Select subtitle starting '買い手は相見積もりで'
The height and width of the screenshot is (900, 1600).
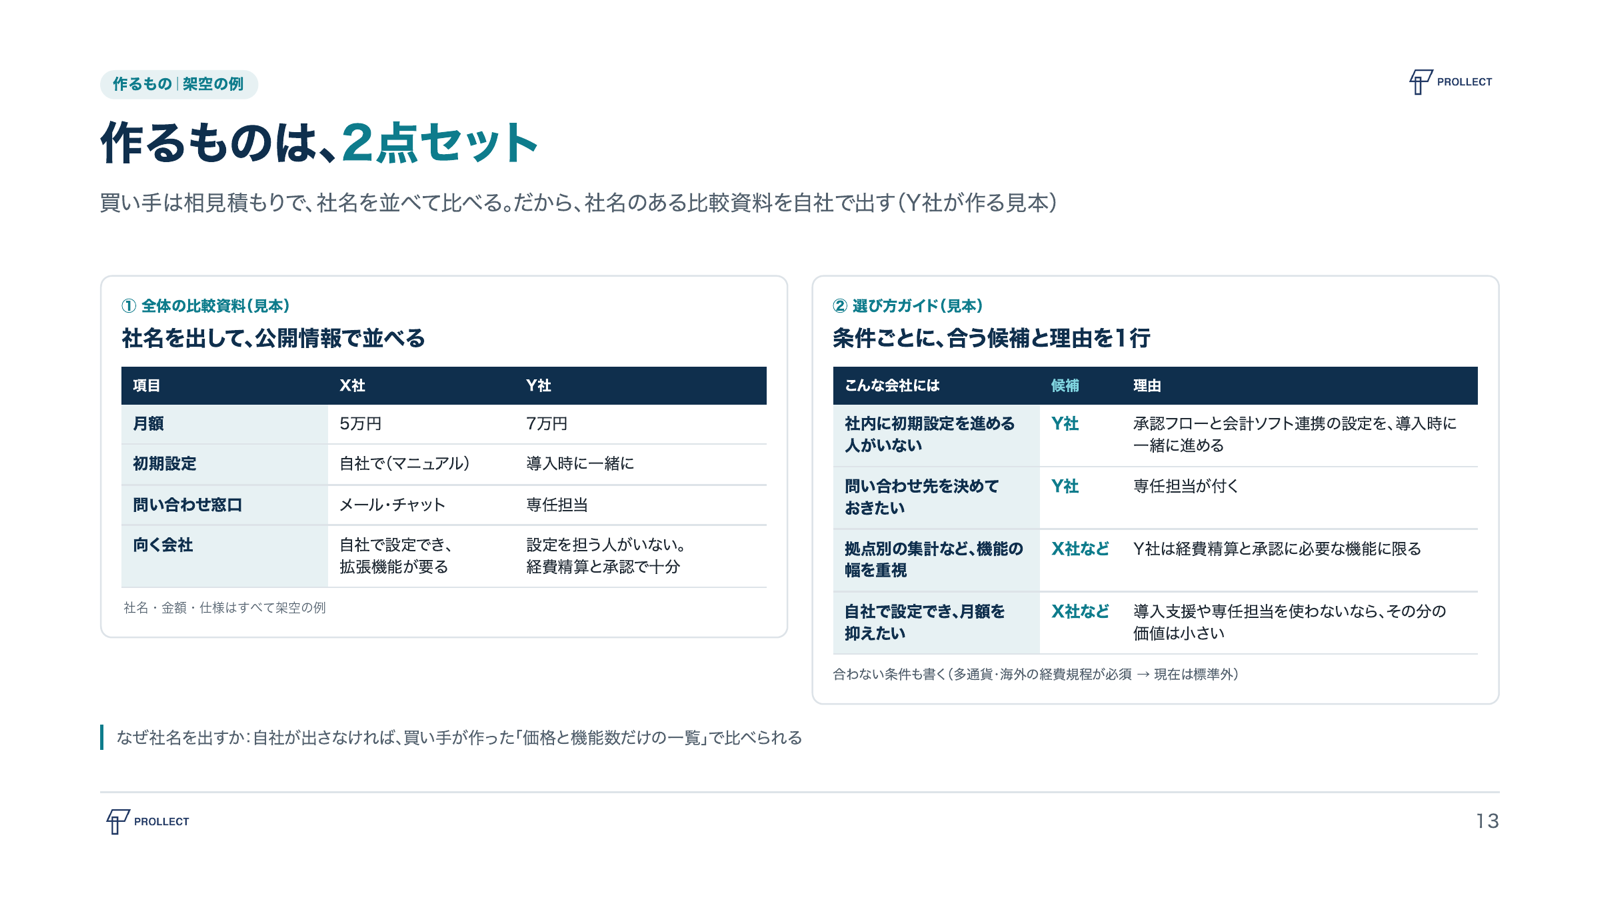(x=579, y=203)
